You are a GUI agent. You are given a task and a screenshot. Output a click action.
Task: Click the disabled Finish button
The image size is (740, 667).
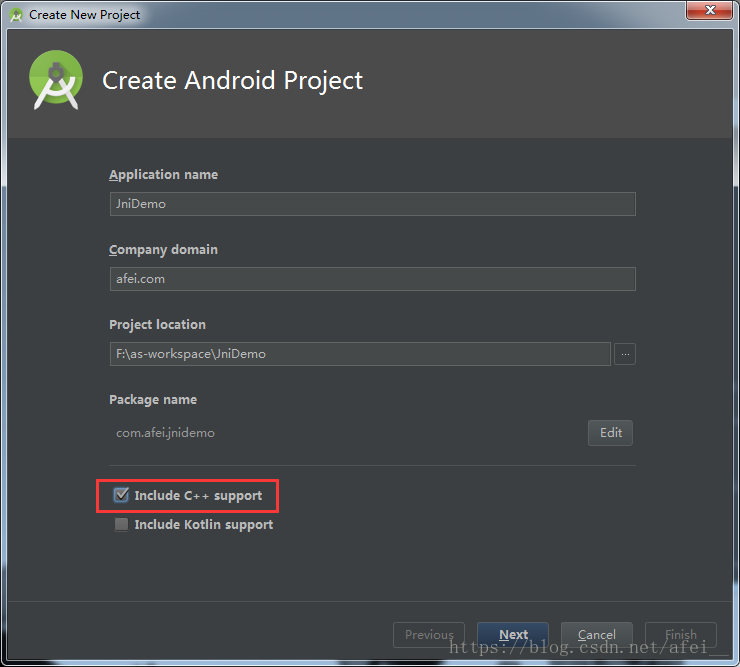pyautogui.click(x=681, y=635)
